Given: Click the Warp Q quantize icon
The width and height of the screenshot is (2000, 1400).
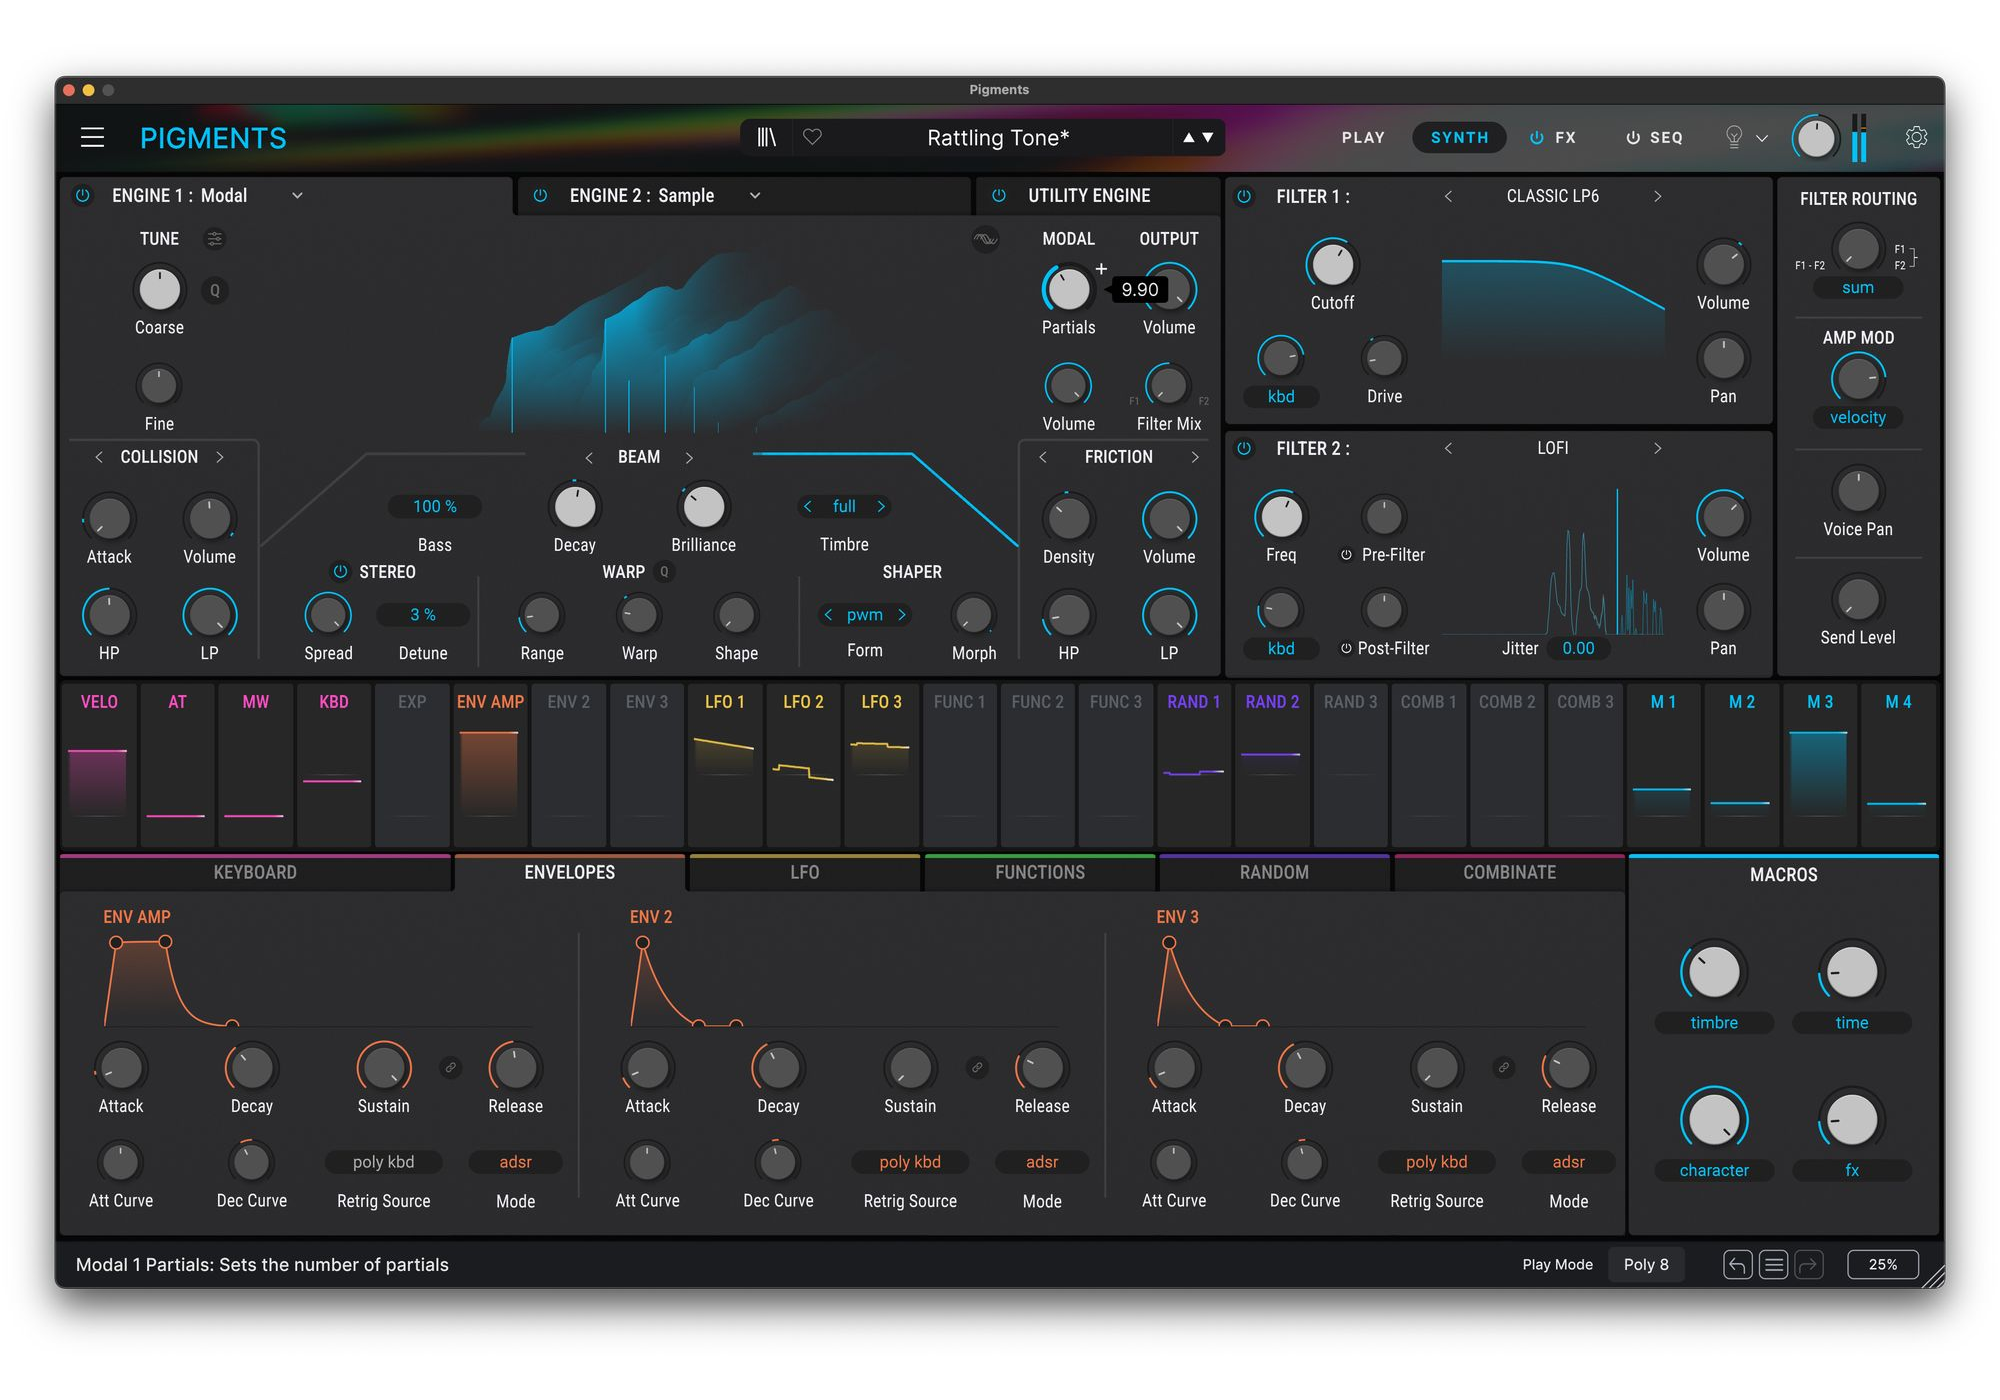Looking at the screenshot, I should pos(664,571).
